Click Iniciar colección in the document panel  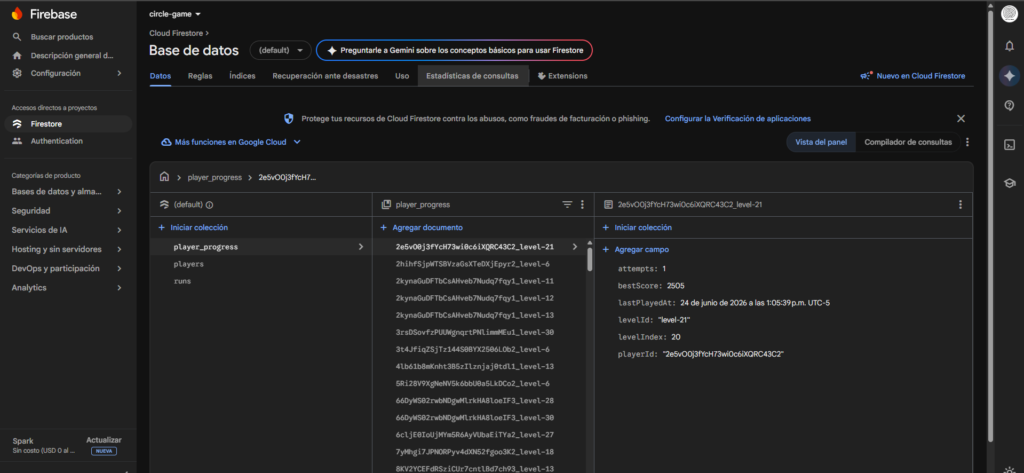[637, 227]
